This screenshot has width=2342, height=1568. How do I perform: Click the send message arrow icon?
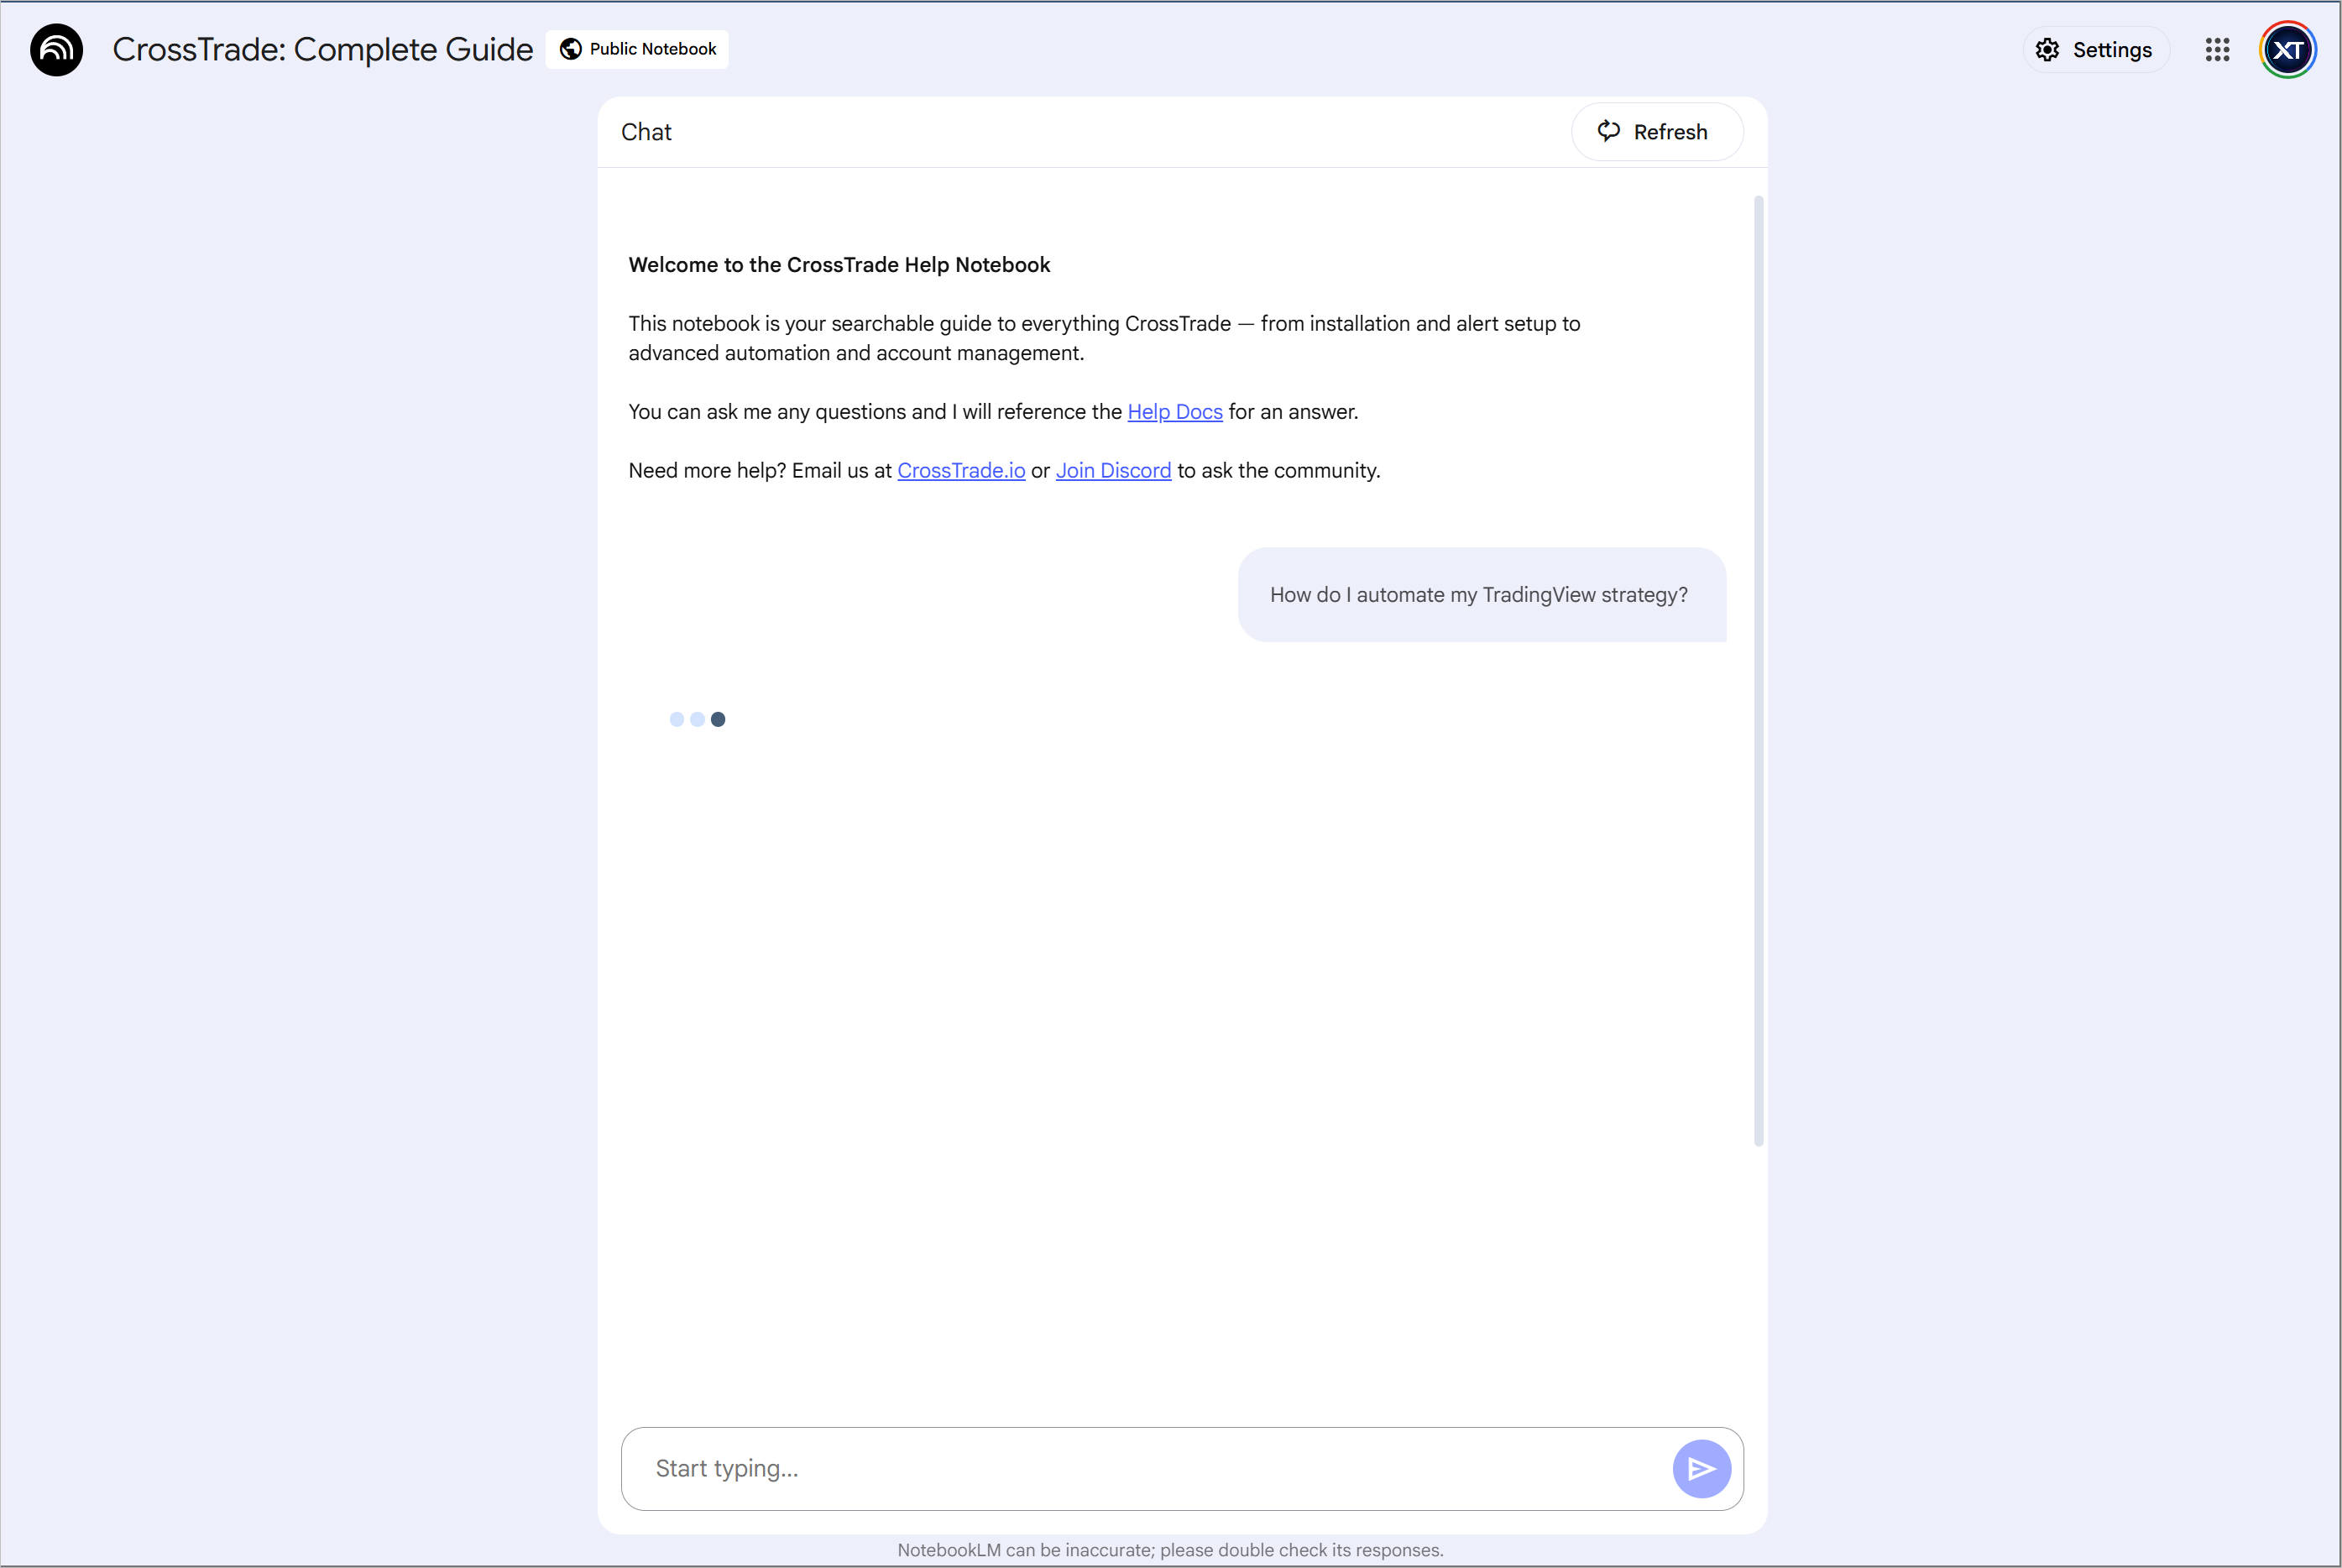point(1702,1468)
